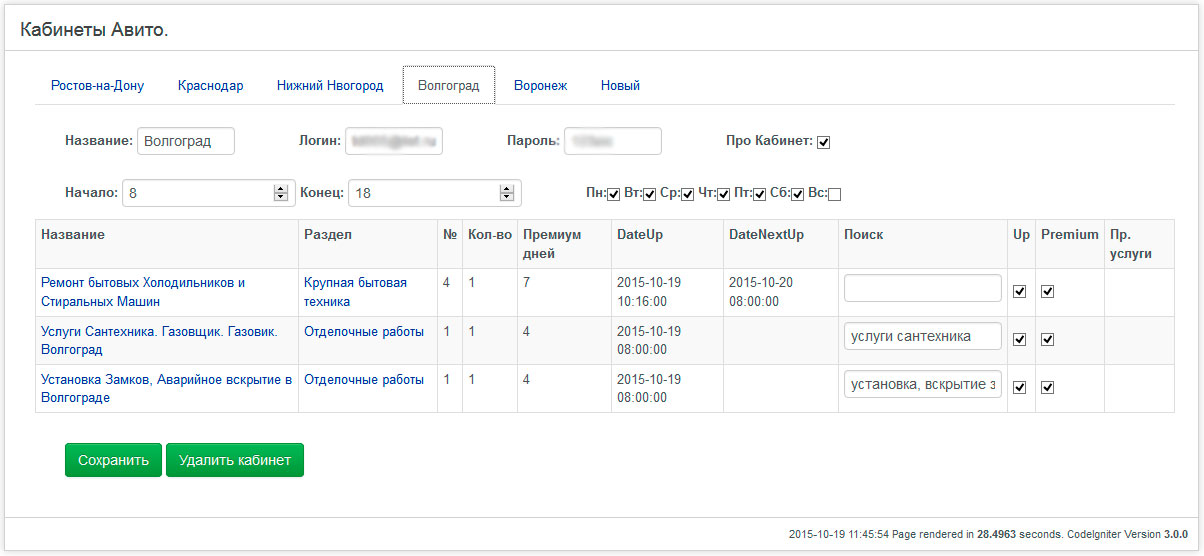Enable the Вс (Sunday) checkbox
The height and width of the screenshot is (556, 1204).
pos(835,194)
